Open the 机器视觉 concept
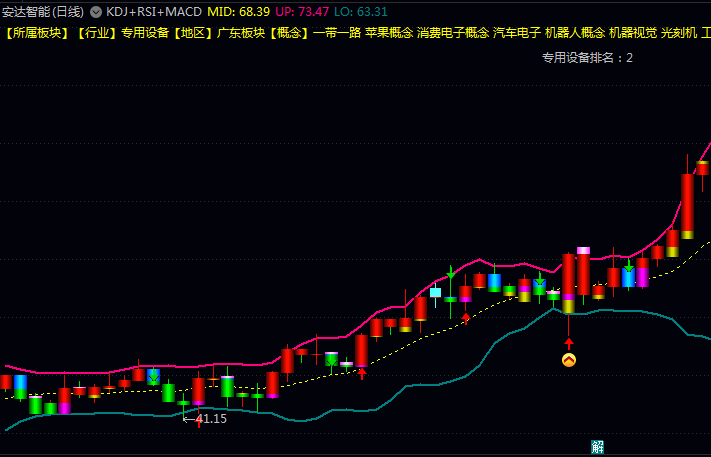 [x=633, y=33]
